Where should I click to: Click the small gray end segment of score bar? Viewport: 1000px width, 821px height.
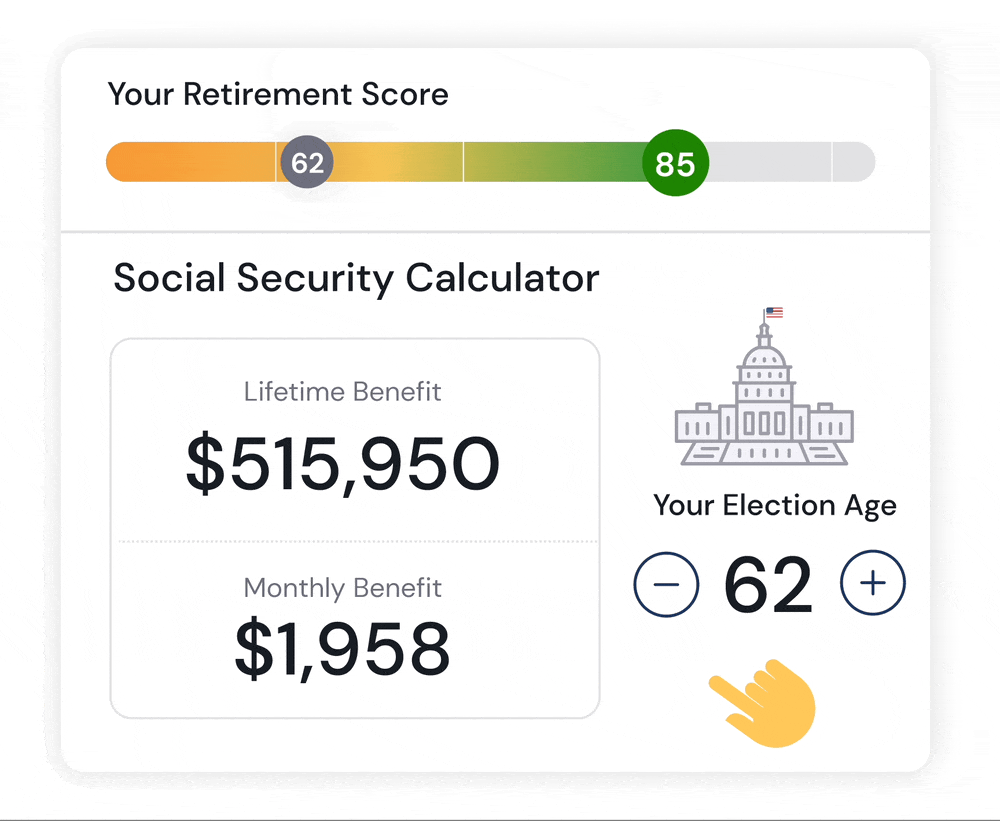pyautogui.click(x=854, y=162)
